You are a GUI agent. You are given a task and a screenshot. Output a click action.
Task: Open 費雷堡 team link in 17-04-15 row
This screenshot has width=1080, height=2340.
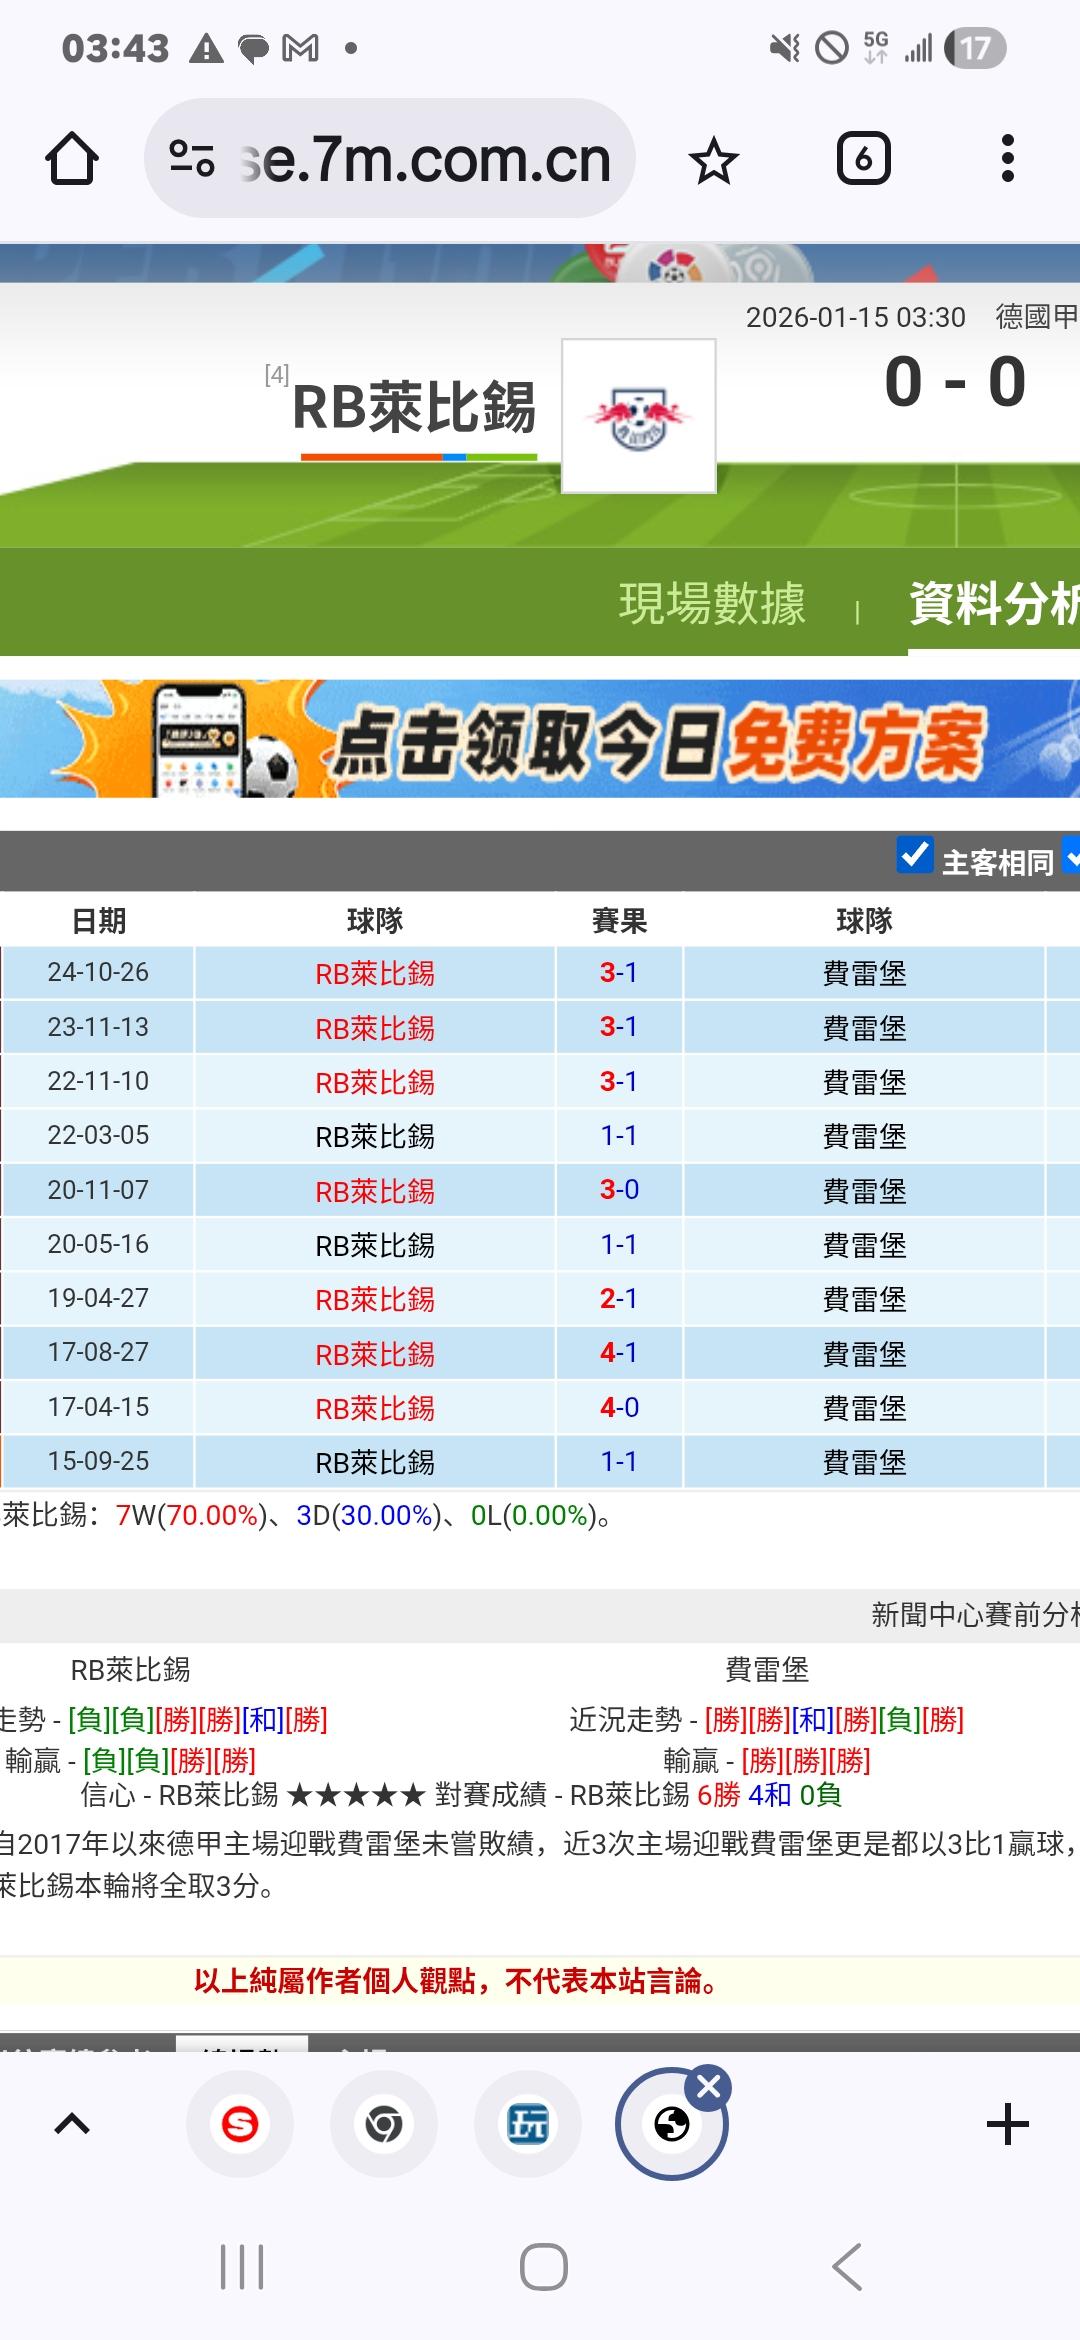(x=864, y=1408)
